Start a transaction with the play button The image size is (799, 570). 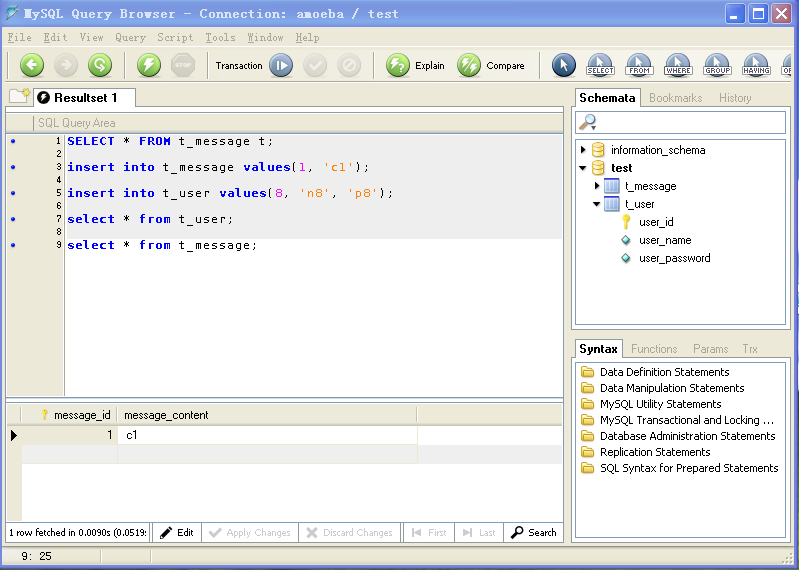(281, 66)
